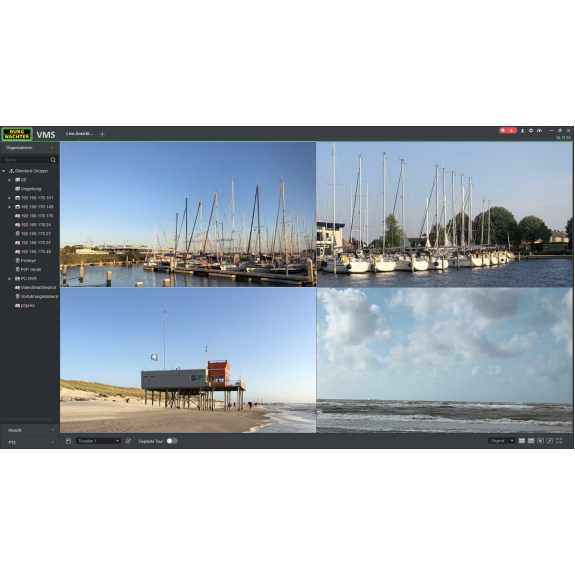
Task: Toggle the Geplante Tour switch
Action: (x=172, y=441)
